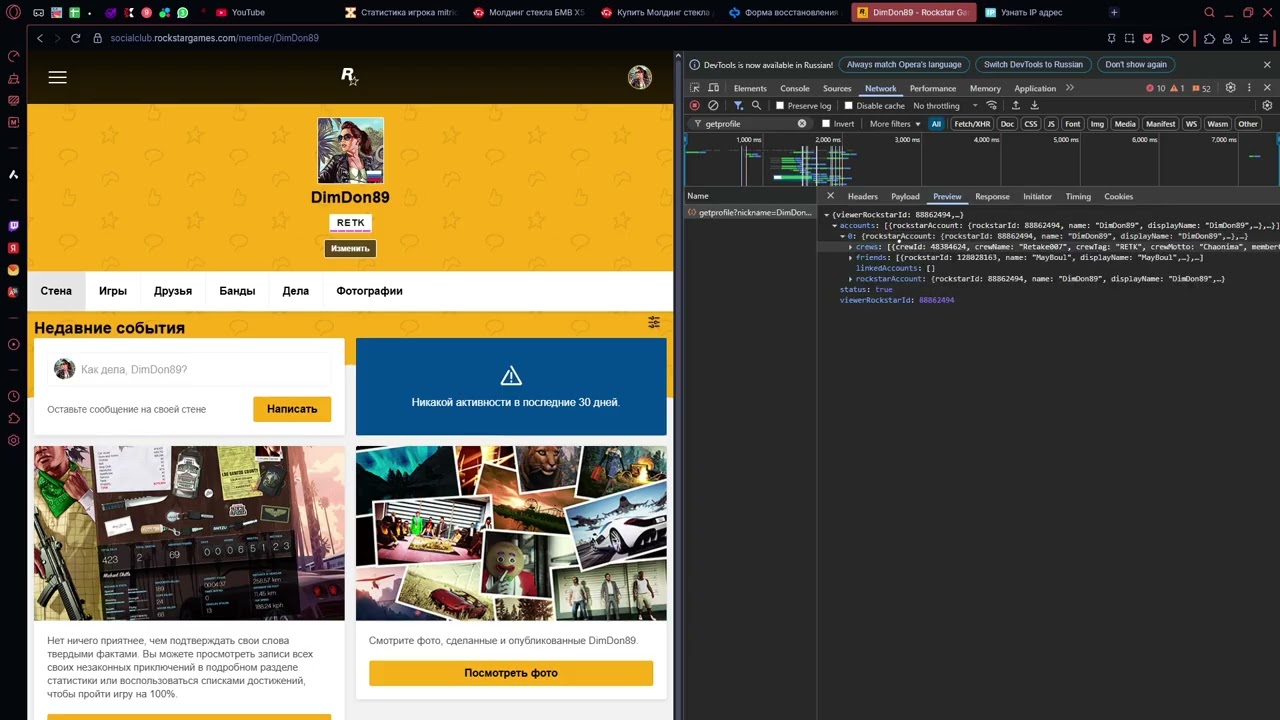The image size is (1280, 720).
Task: Expand the friends array node
Action: click(x=851, y=258)
